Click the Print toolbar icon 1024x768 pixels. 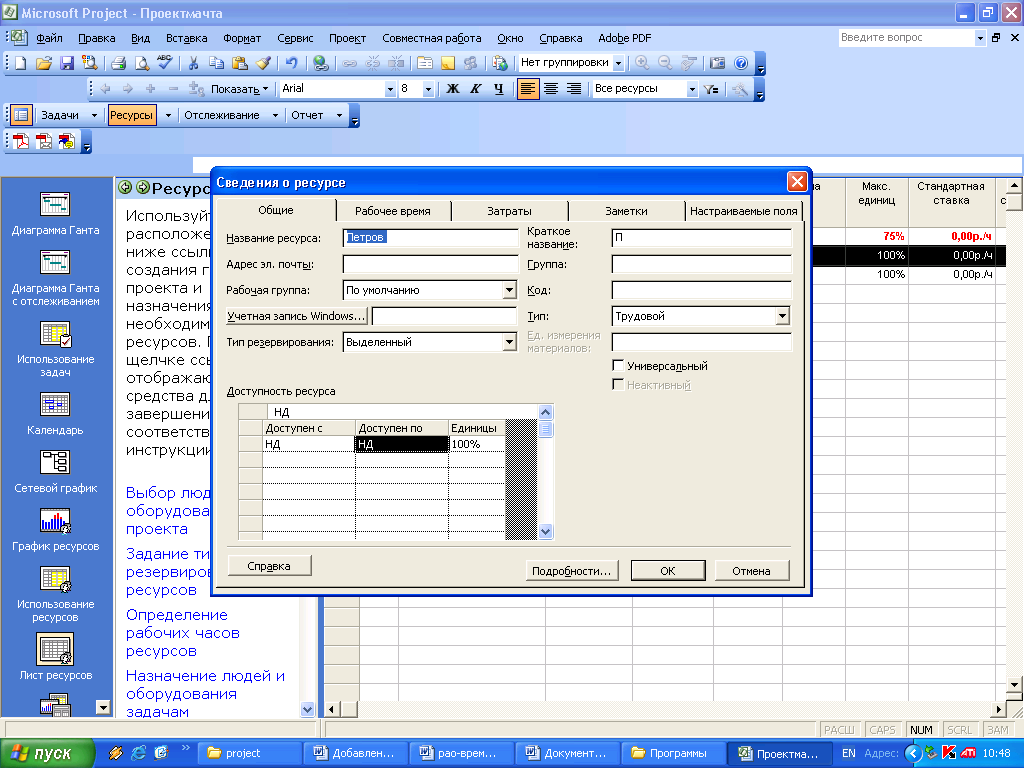coord(118,63)
